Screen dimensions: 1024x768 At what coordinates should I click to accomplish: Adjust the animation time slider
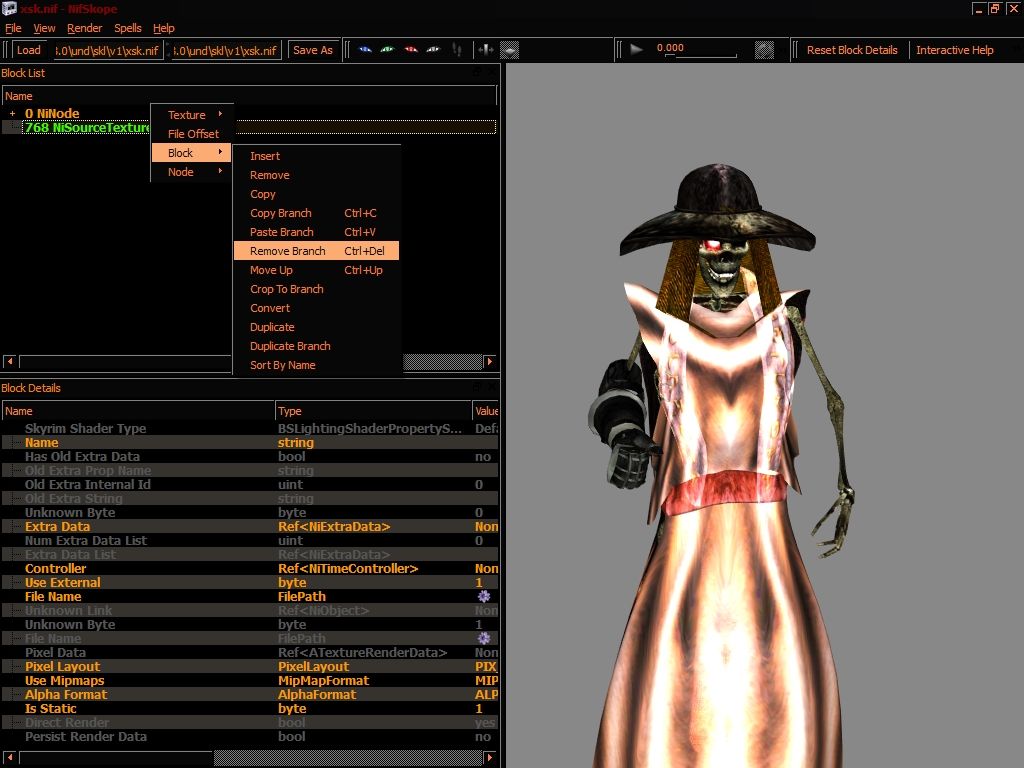pos(701,56)
